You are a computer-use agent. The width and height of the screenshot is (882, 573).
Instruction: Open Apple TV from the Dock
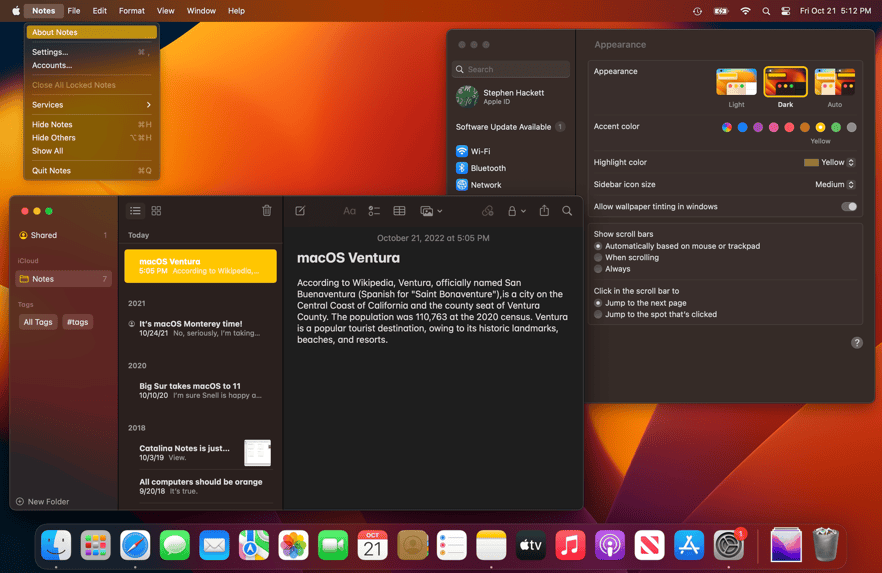(x=530, y=545)
